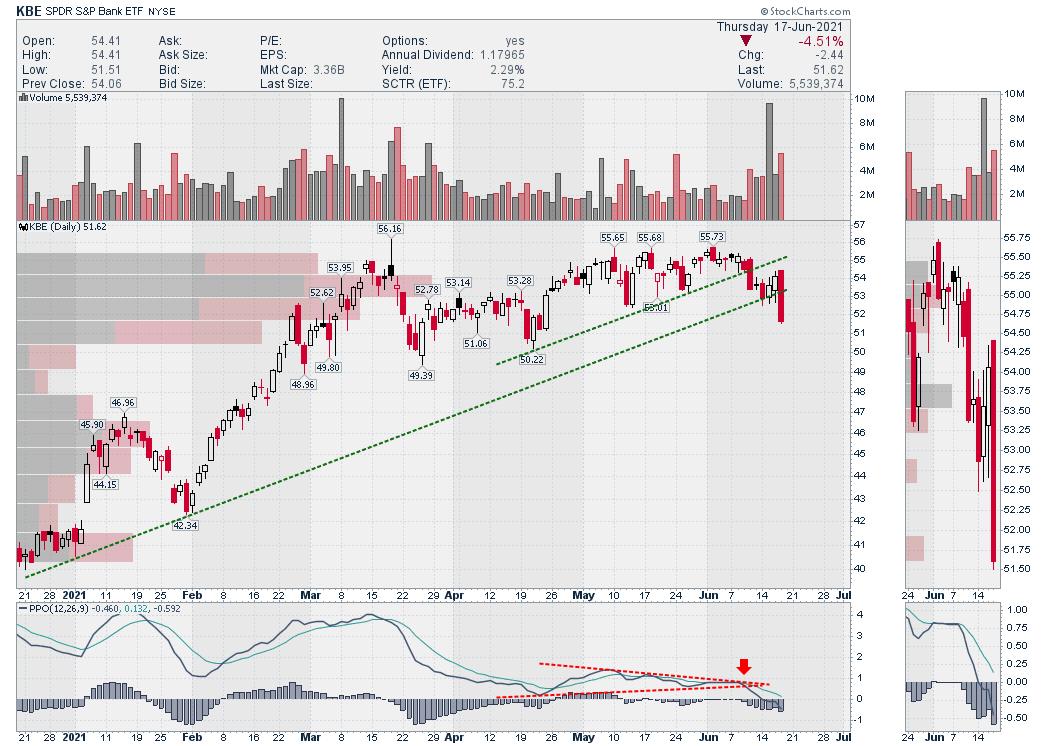Image resolution: width=1050 pixels, height=746 pixels.
Task: Click the Annual Dividend value 1.17965
Action: (502, 55)
